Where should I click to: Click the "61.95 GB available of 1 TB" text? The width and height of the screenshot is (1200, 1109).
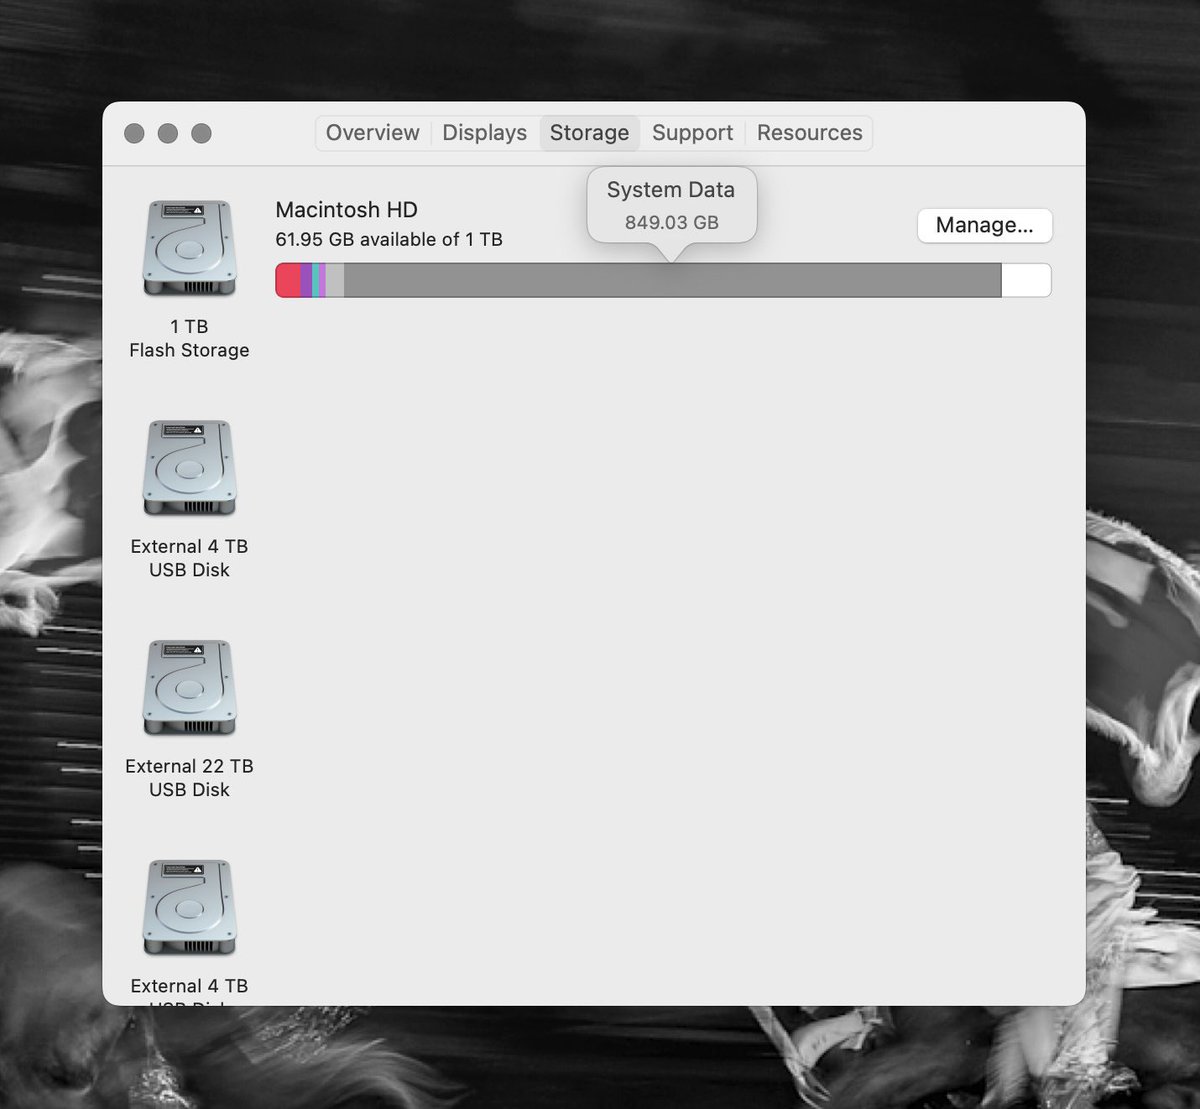pyautogui.click(x=389, y=240)
